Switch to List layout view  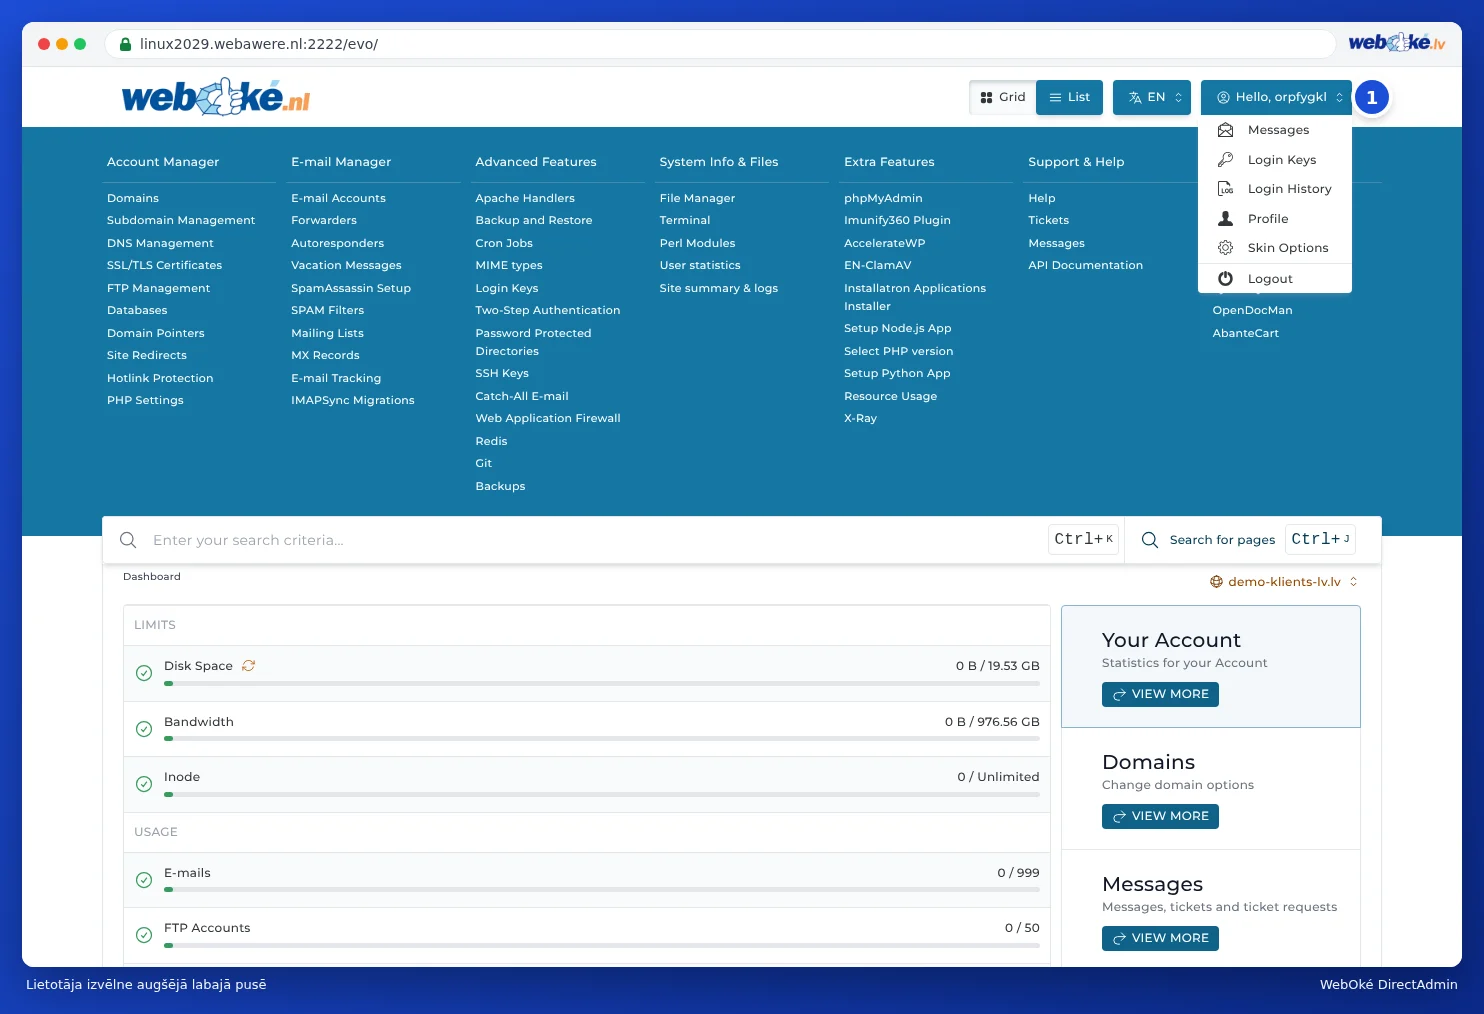tap(1069, 97)
